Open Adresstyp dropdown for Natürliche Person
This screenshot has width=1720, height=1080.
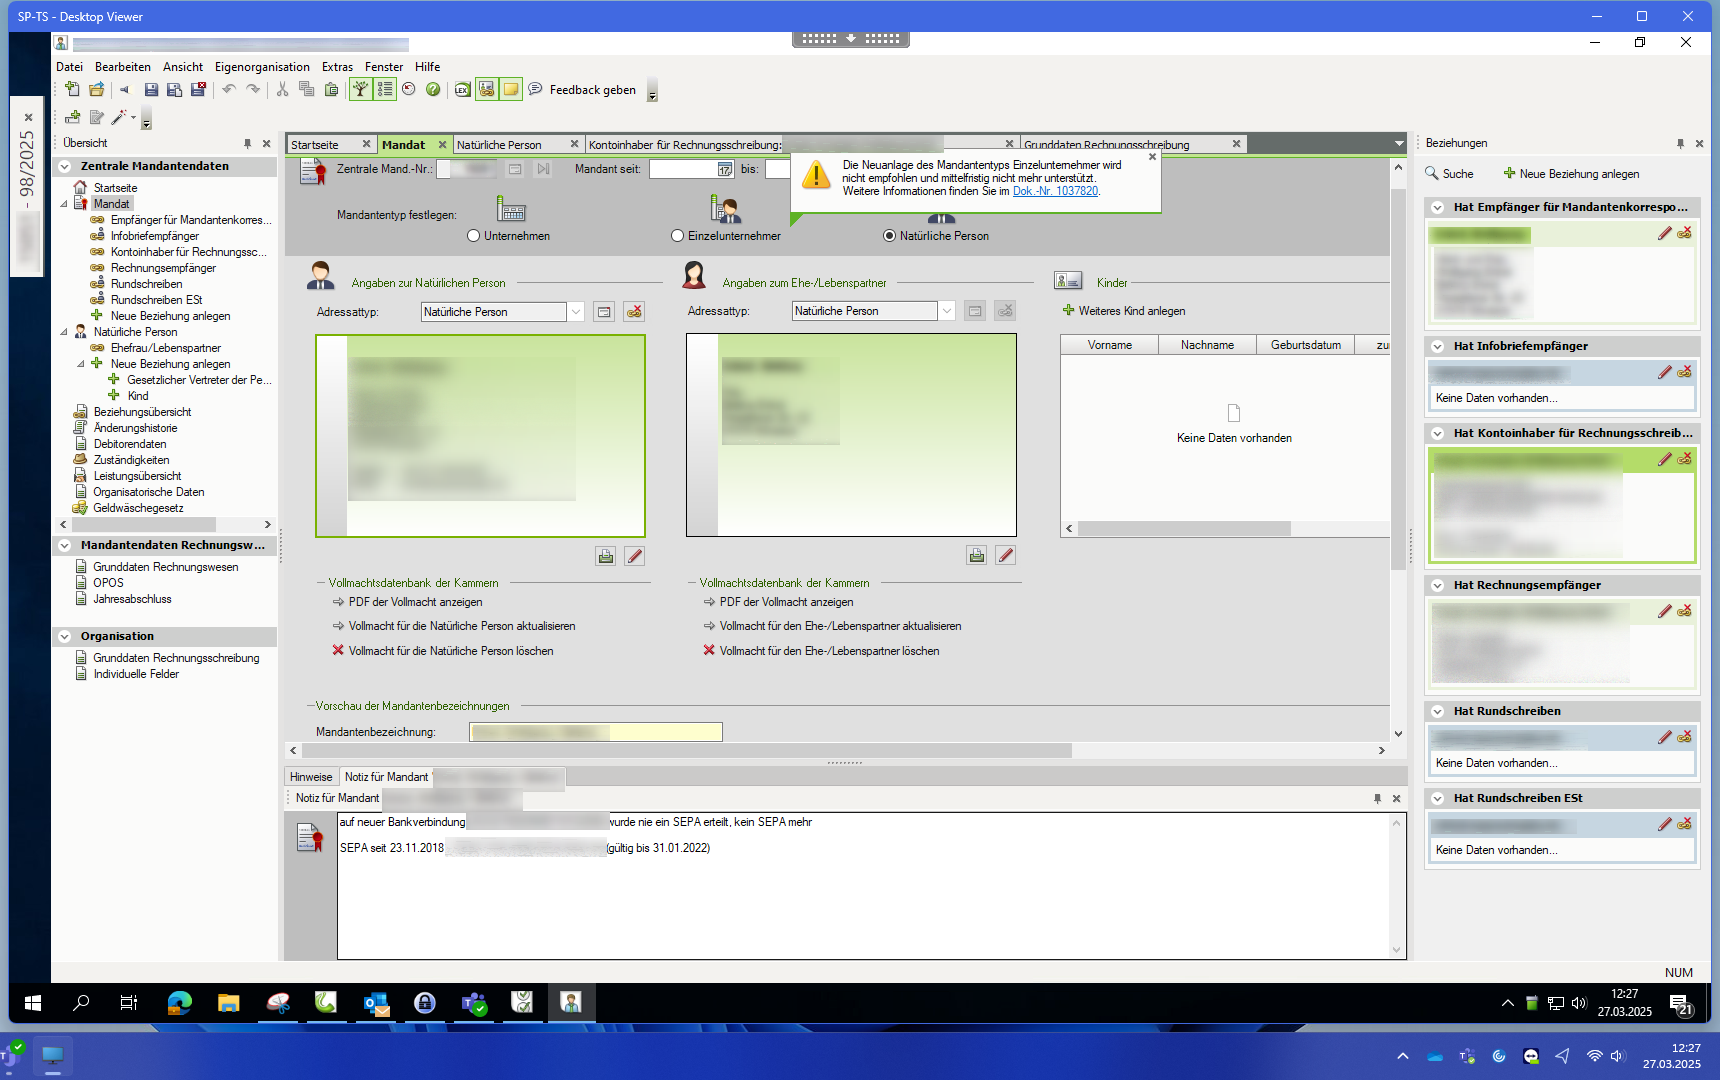click(x=576, y=312)
